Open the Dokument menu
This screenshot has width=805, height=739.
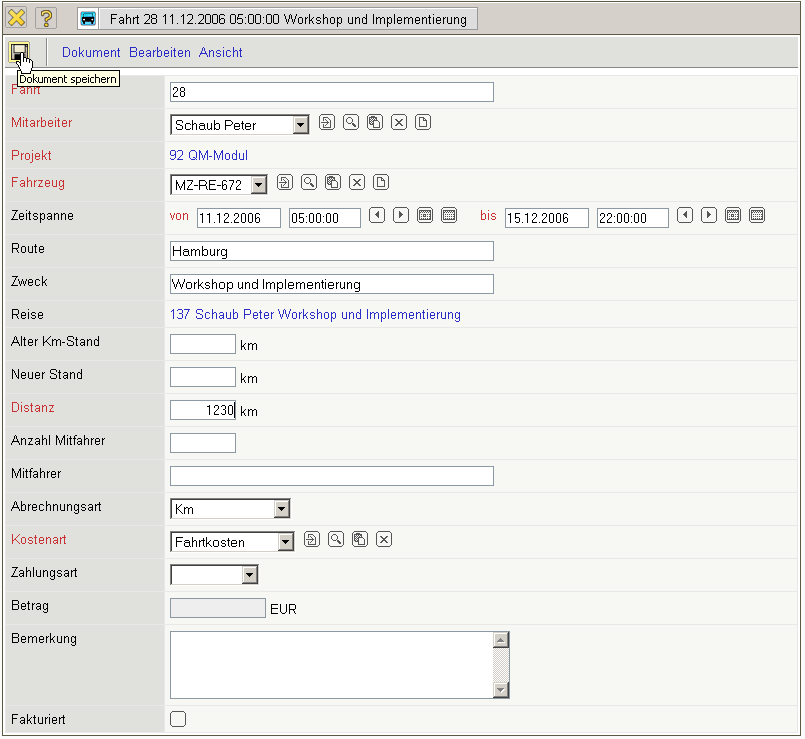[91, 52]
